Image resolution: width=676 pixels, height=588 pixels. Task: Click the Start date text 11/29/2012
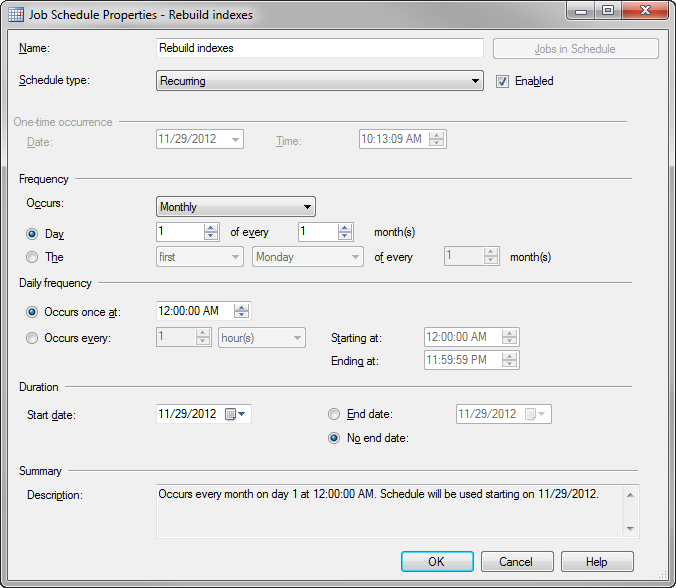pos(187,414)
